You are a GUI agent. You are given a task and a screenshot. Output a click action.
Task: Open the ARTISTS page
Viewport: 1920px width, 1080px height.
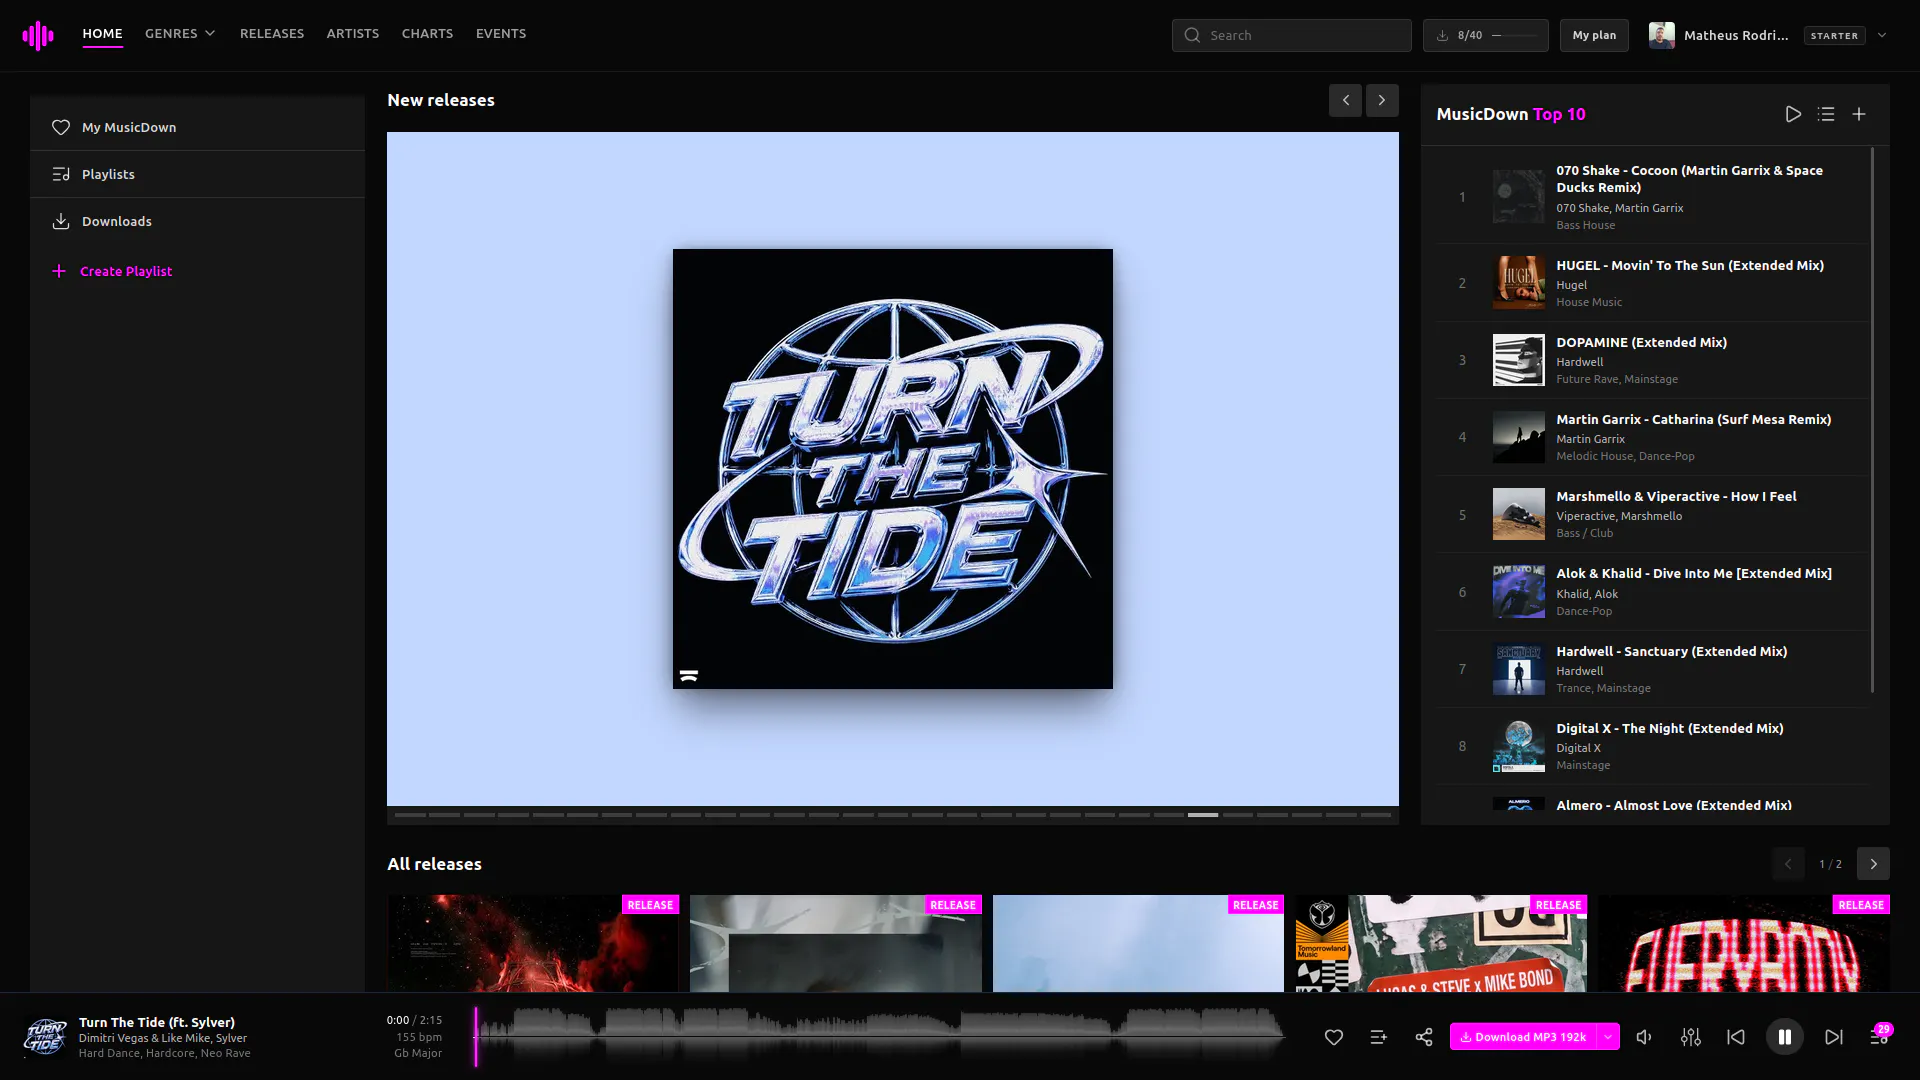(353, 34)
